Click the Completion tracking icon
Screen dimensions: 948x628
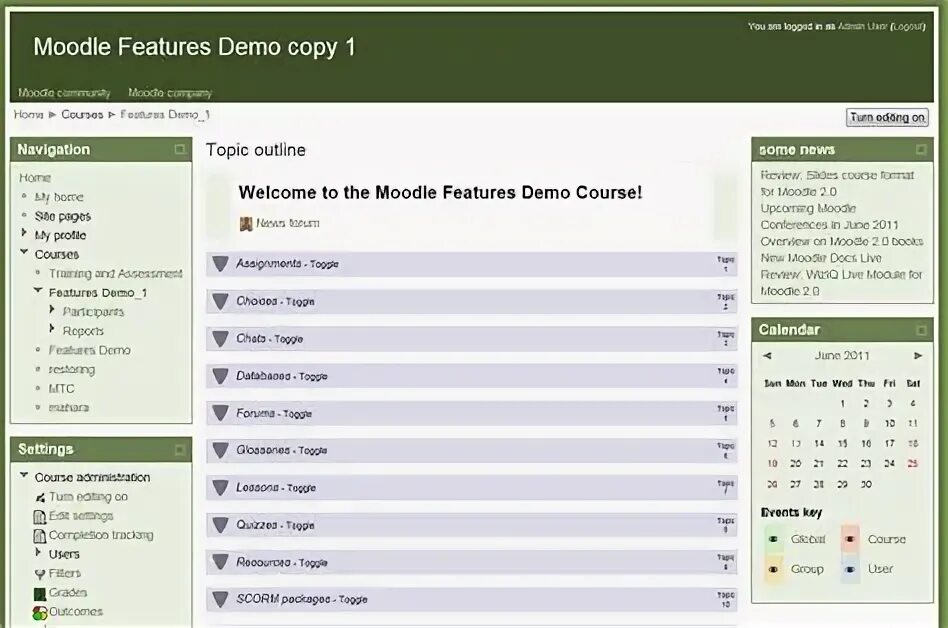[x=39, y=536]
